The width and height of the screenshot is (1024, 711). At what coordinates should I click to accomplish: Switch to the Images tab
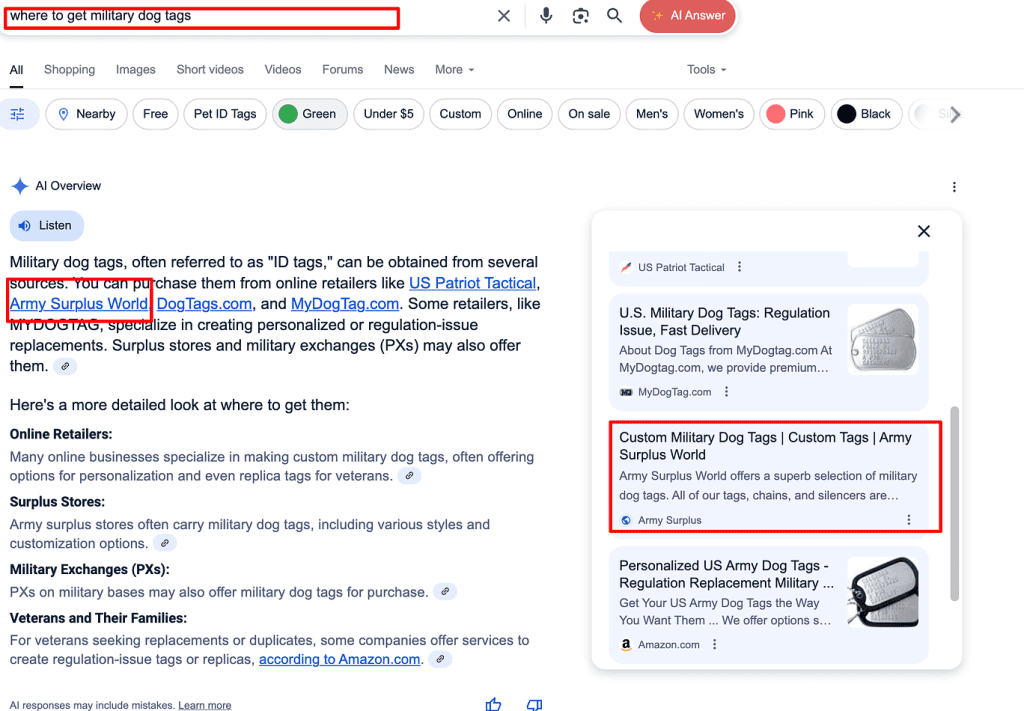135,69
